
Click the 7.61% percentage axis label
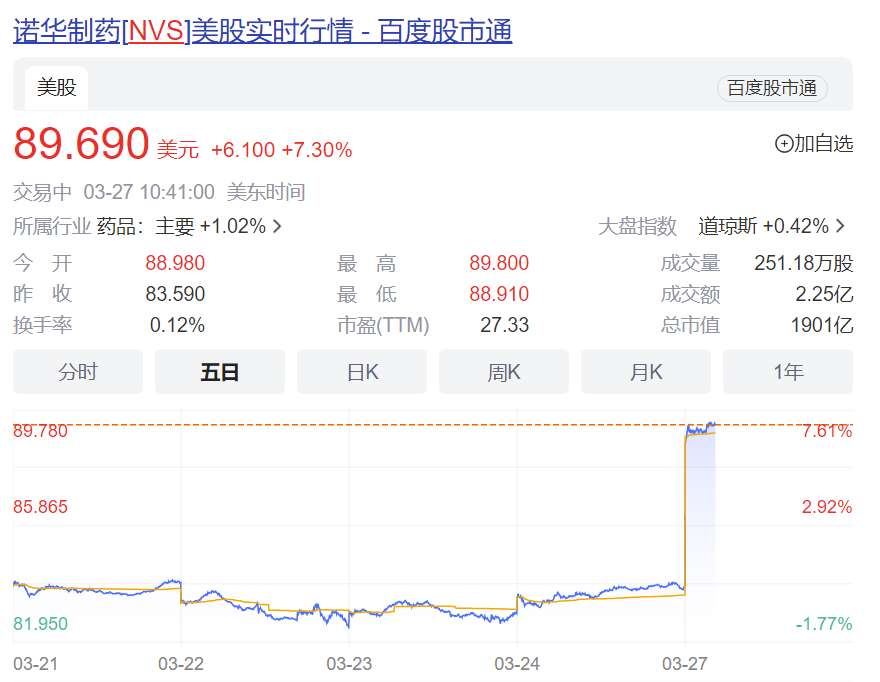(827, 431)
